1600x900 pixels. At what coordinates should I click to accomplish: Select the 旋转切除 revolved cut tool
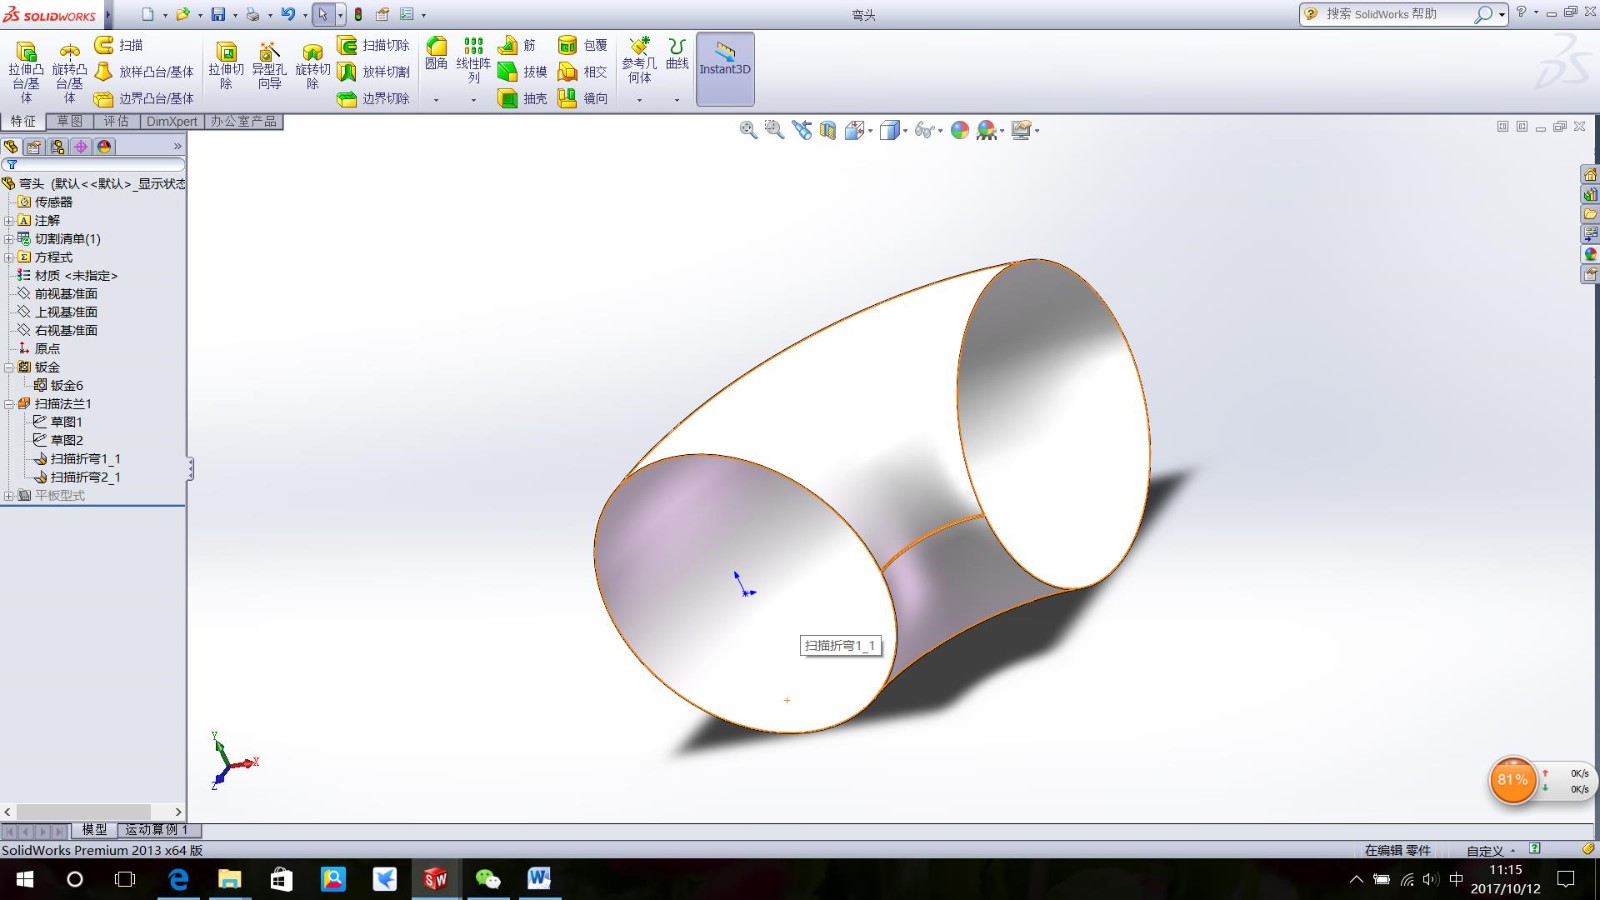[313, 66]
